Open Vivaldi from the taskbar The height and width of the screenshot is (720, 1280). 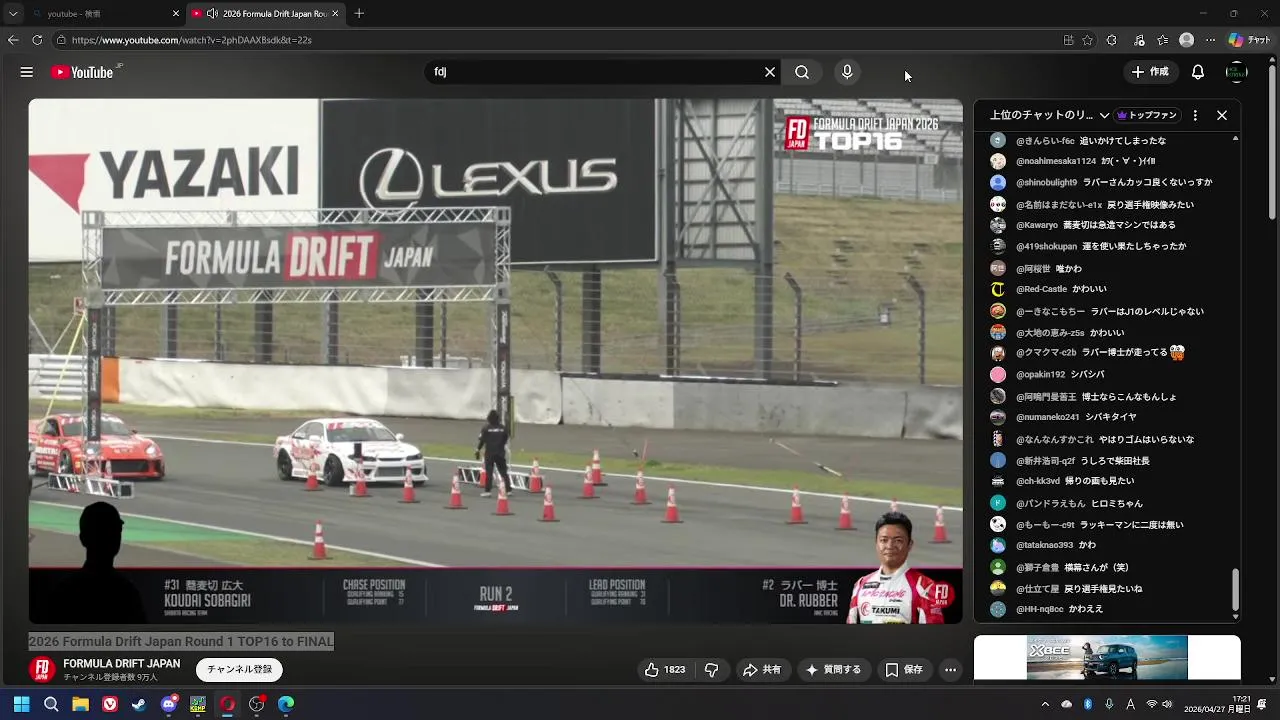point(110,704)
